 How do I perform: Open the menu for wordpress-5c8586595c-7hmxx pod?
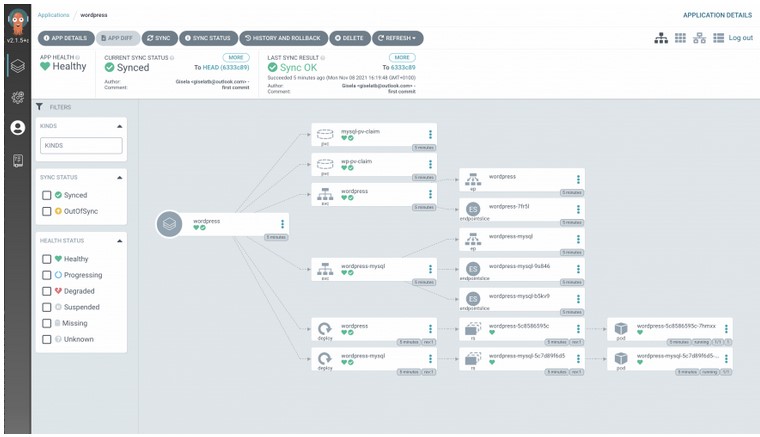click(726, 329)
